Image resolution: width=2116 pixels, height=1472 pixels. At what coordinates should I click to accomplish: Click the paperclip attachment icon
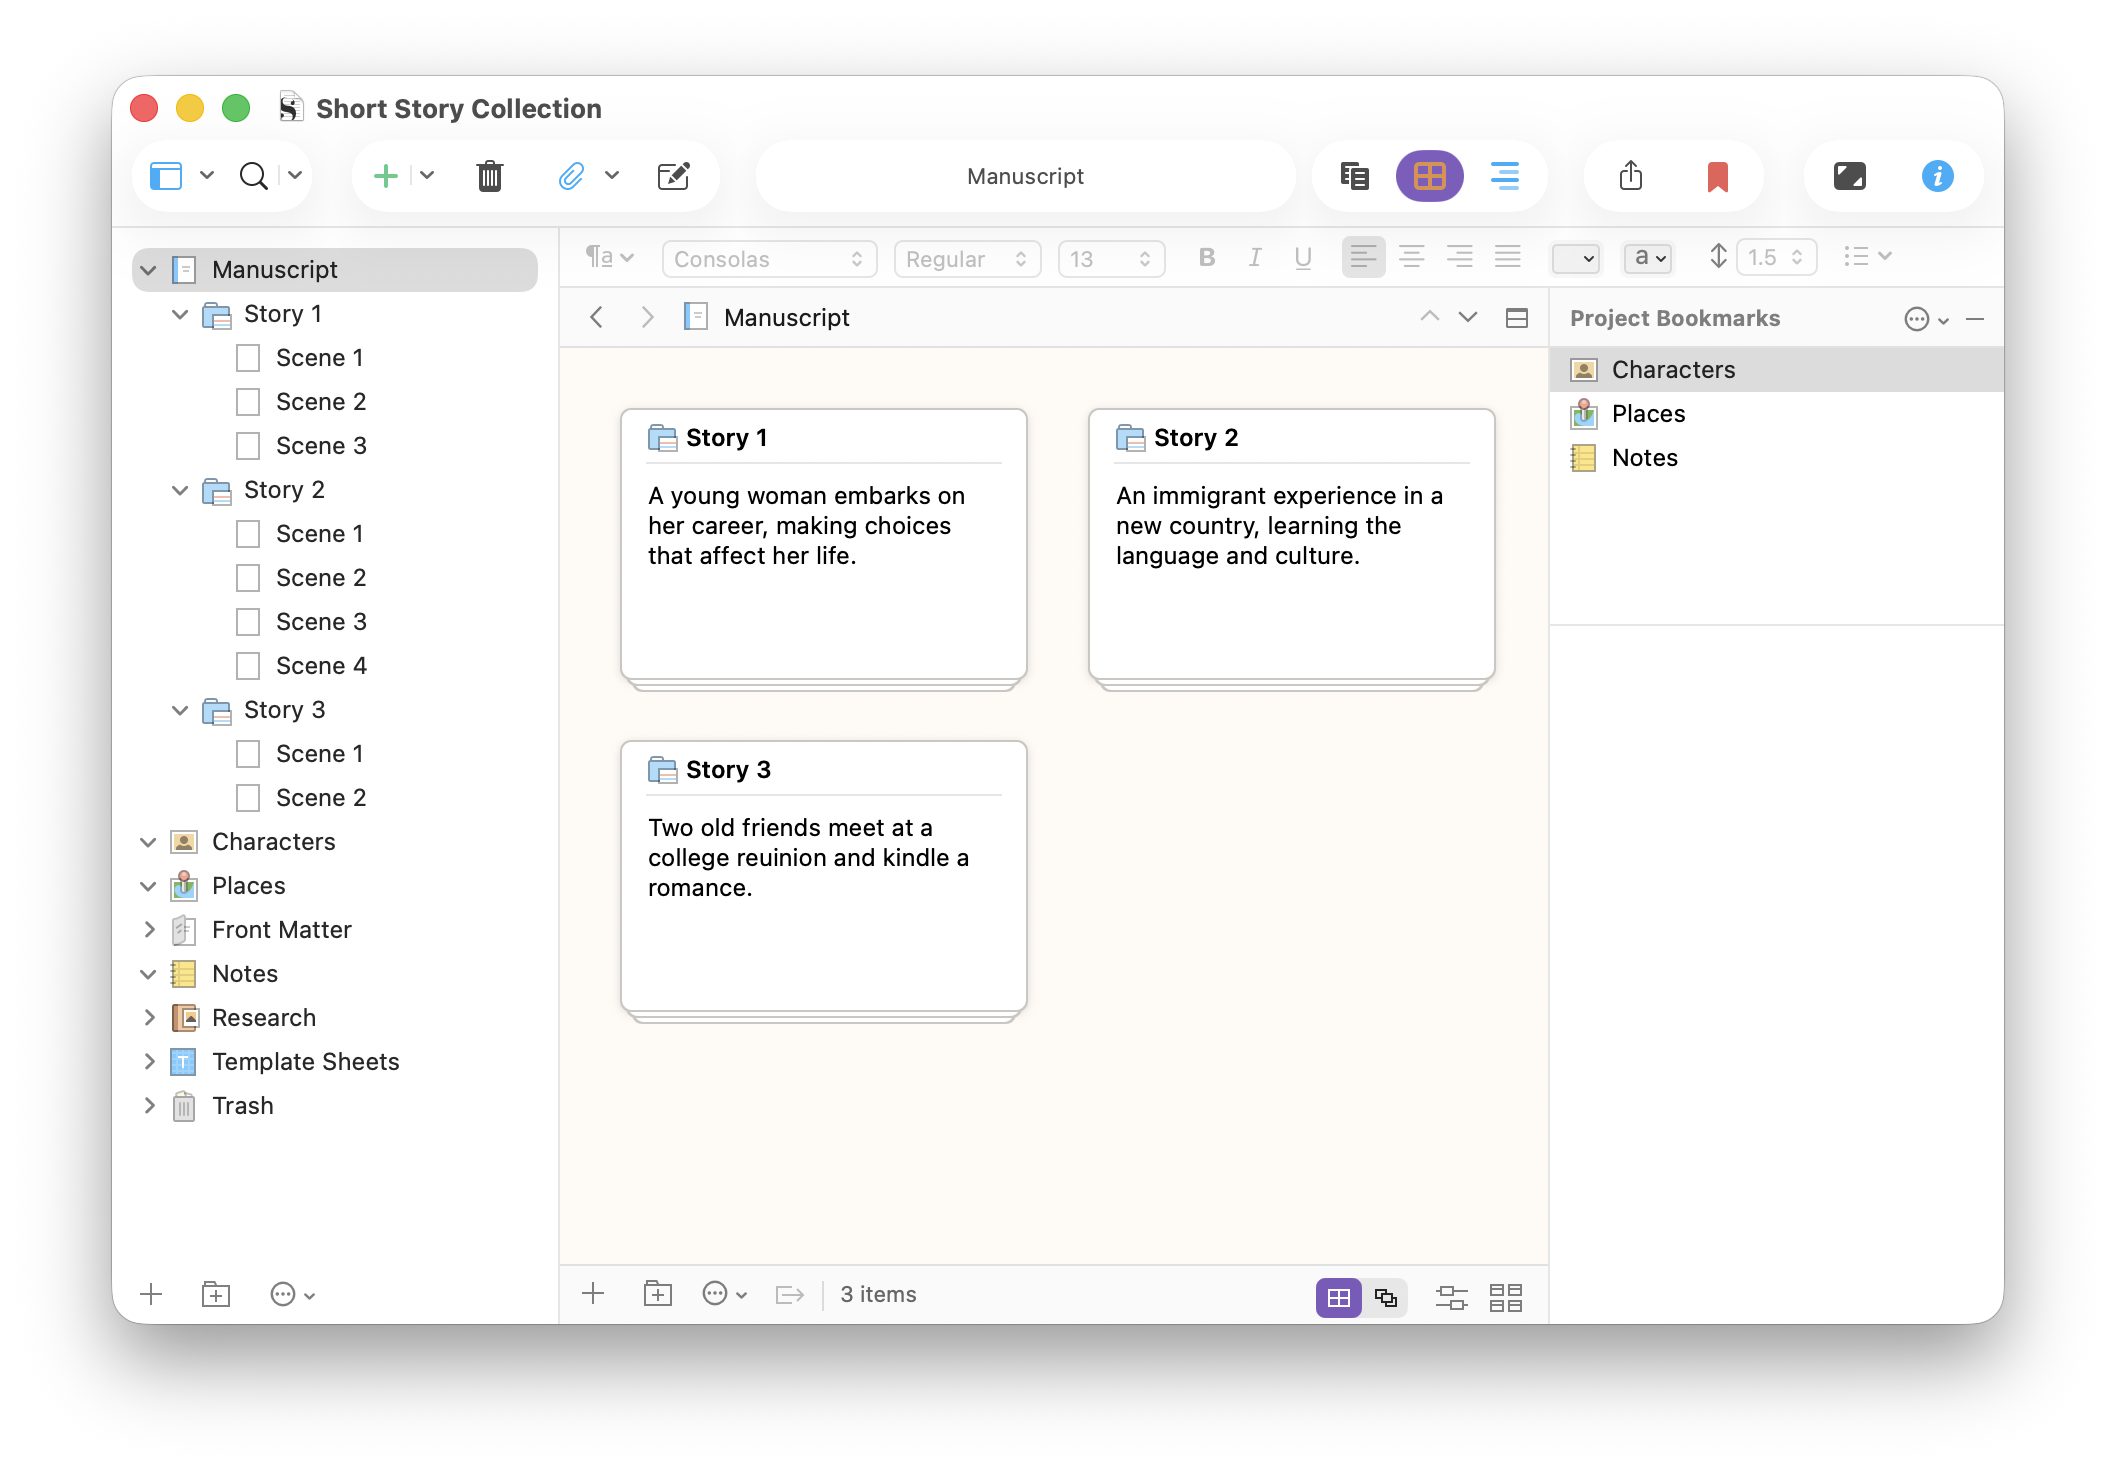click(x=571, y=177)
